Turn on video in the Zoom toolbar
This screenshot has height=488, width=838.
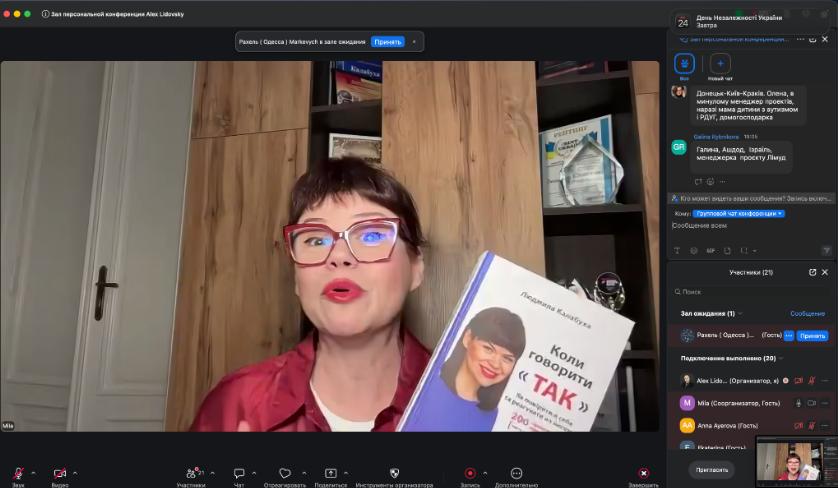60,473
